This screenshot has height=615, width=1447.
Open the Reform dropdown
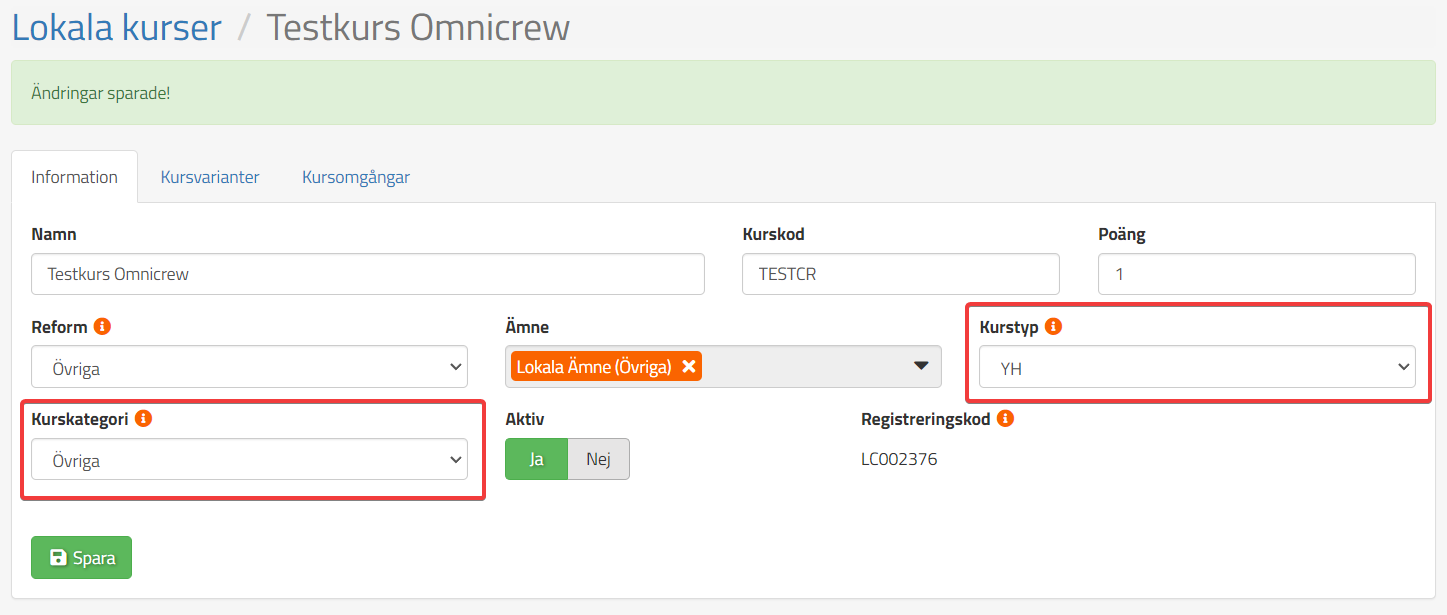pyautogui.click(x=249, y=367)
